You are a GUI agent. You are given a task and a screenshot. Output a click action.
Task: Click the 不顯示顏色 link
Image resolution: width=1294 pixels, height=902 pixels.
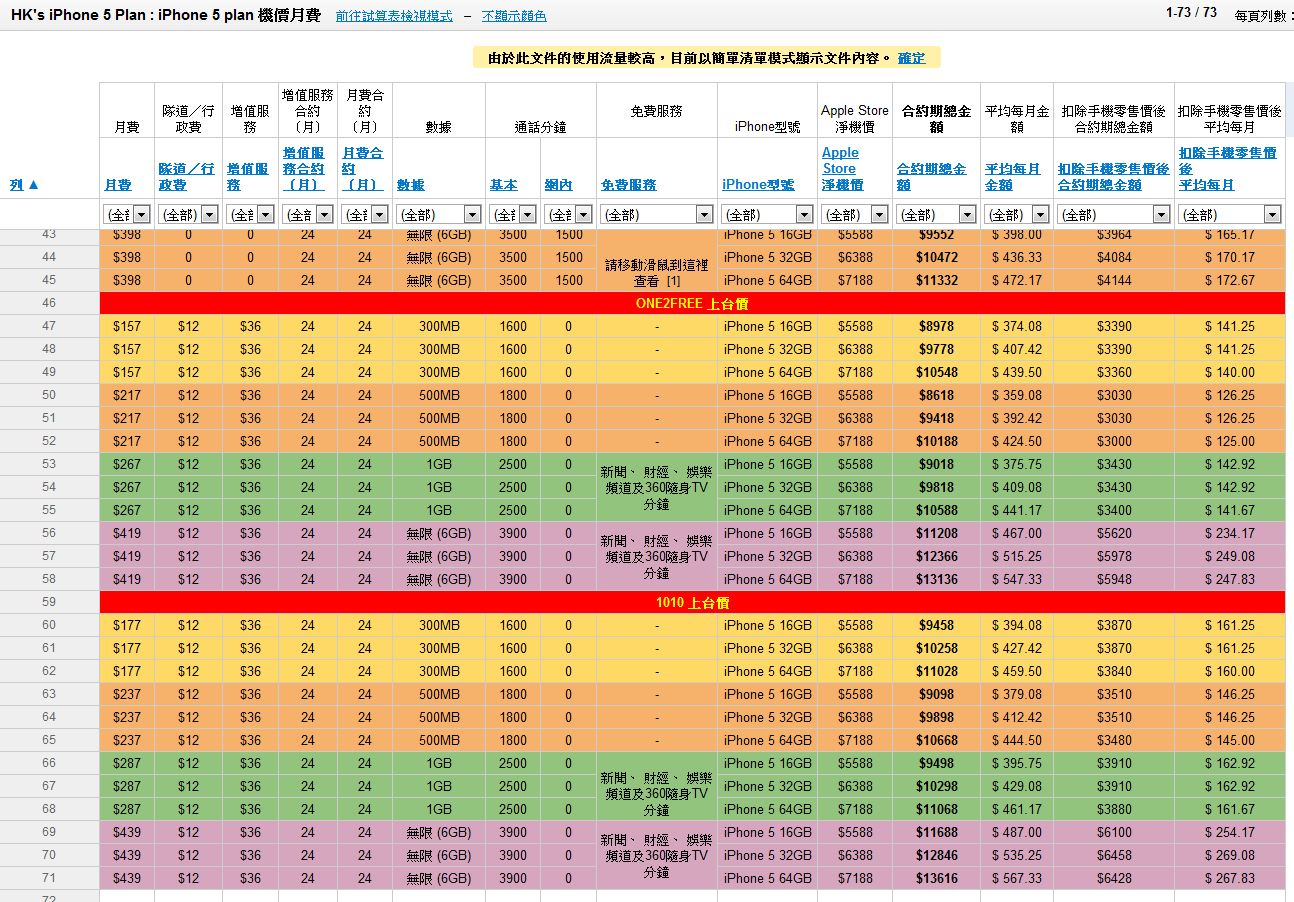click(514, 16)
